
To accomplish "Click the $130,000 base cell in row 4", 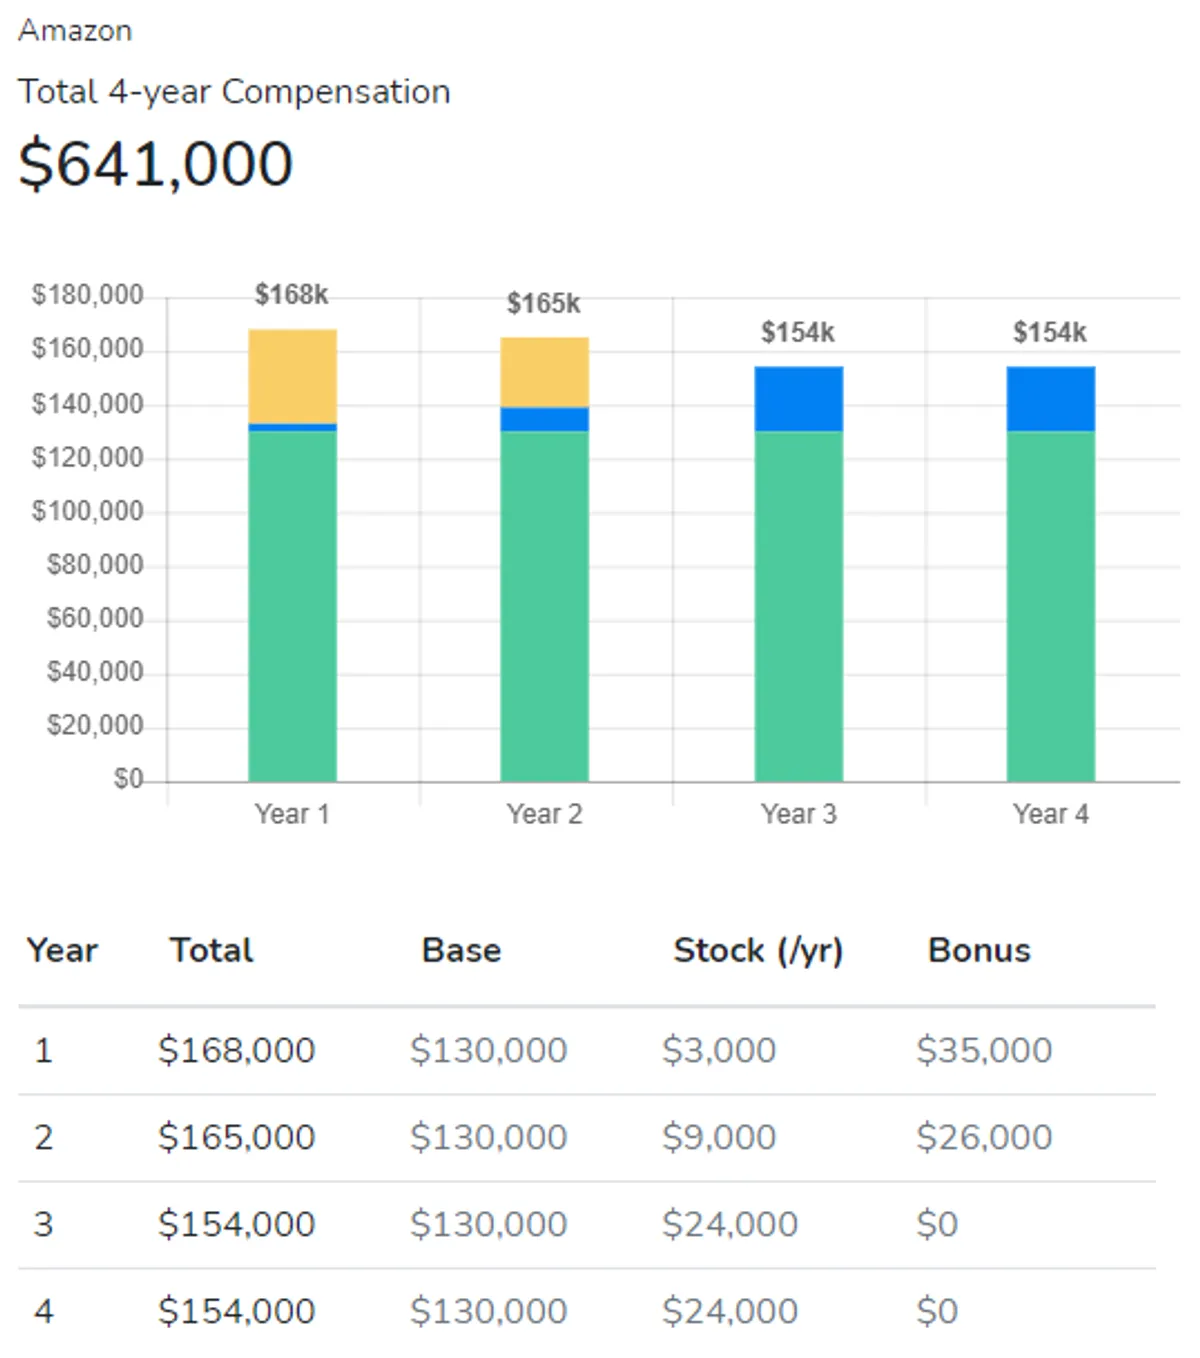I will [489, 1311].
